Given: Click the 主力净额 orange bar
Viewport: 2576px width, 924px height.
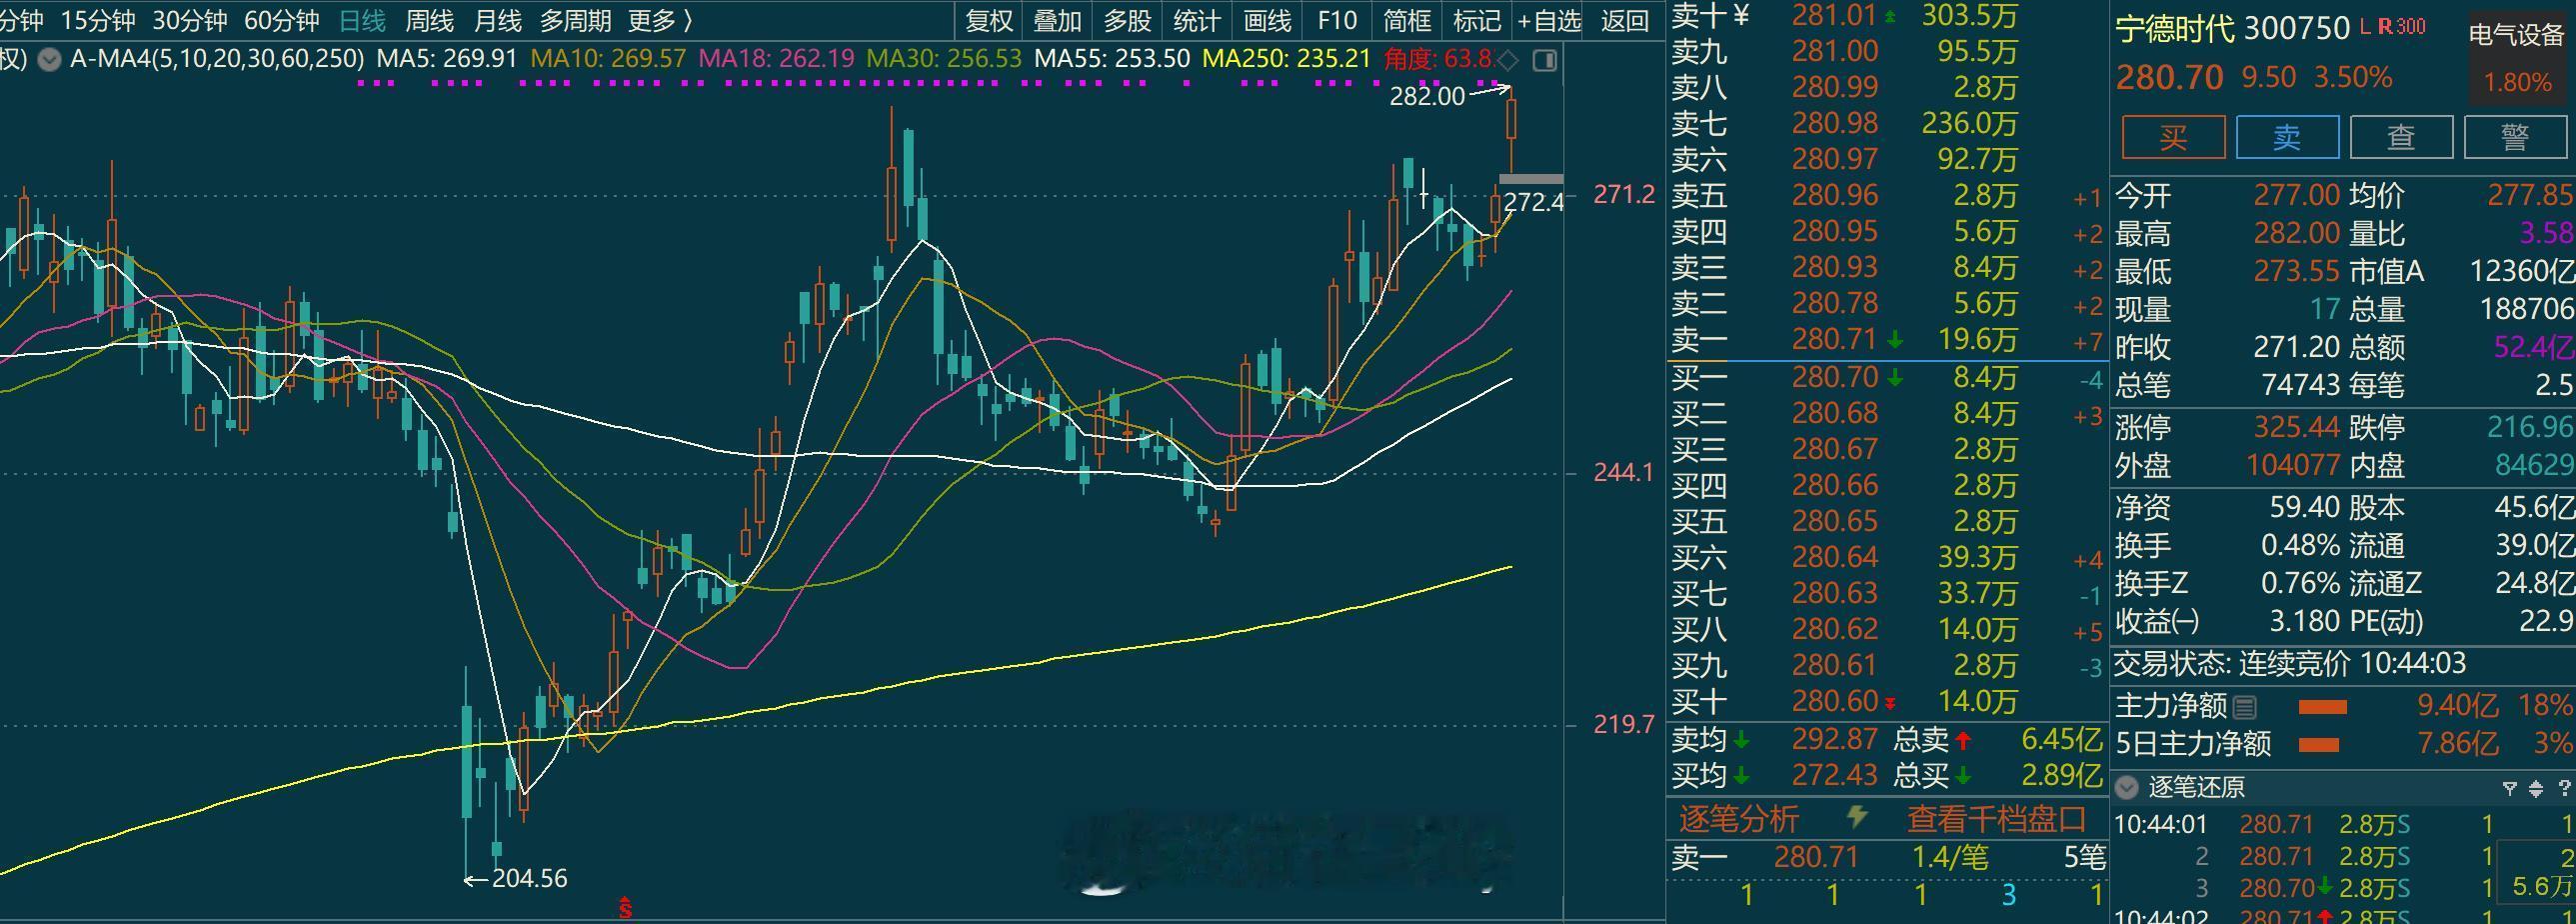Looking at the screenshot, I should coord(2322,708).
